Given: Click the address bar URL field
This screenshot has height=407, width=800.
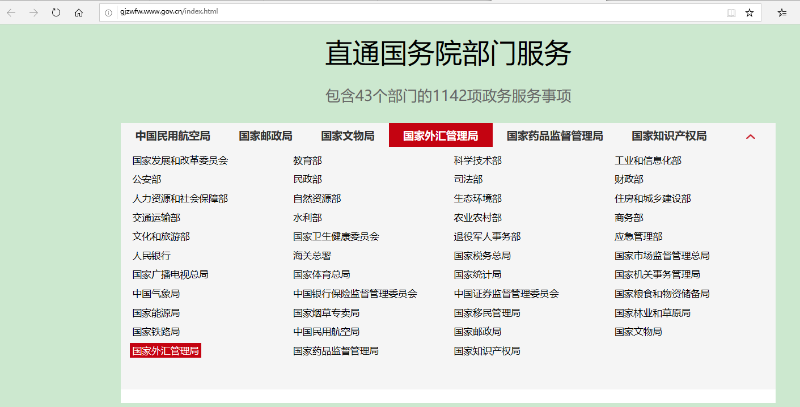Looking at the screenshot, I should 400,12.
